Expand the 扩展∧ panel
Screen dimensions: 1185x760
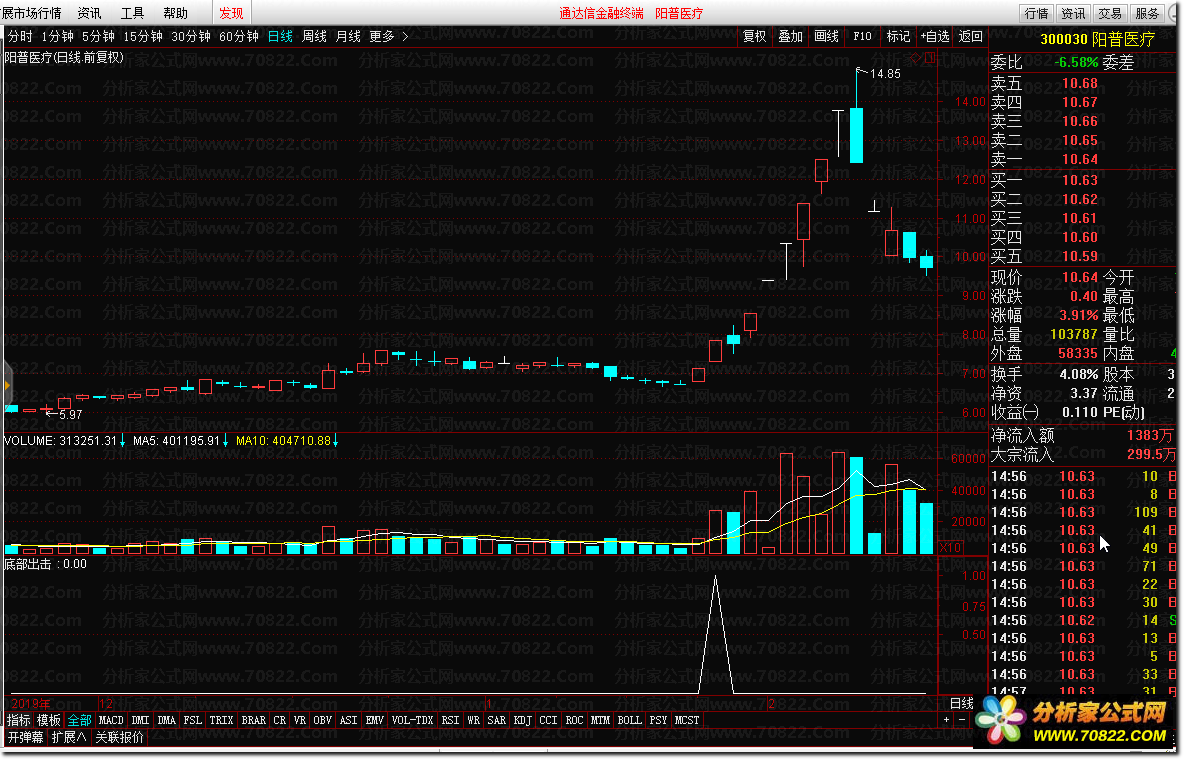click(x=69, y=737)
